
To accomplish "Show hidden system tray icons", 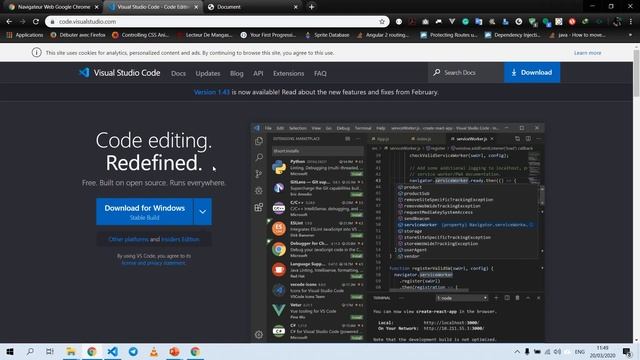I will [x=517, y=352].
